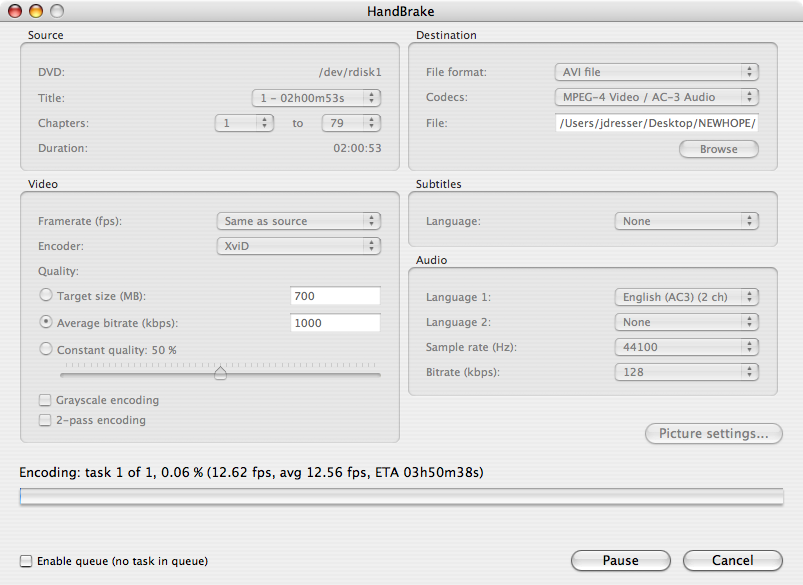The image size is (803, 585).
Task: Toggle the Enable queue checkbox
Action: [x=26, y=561]
